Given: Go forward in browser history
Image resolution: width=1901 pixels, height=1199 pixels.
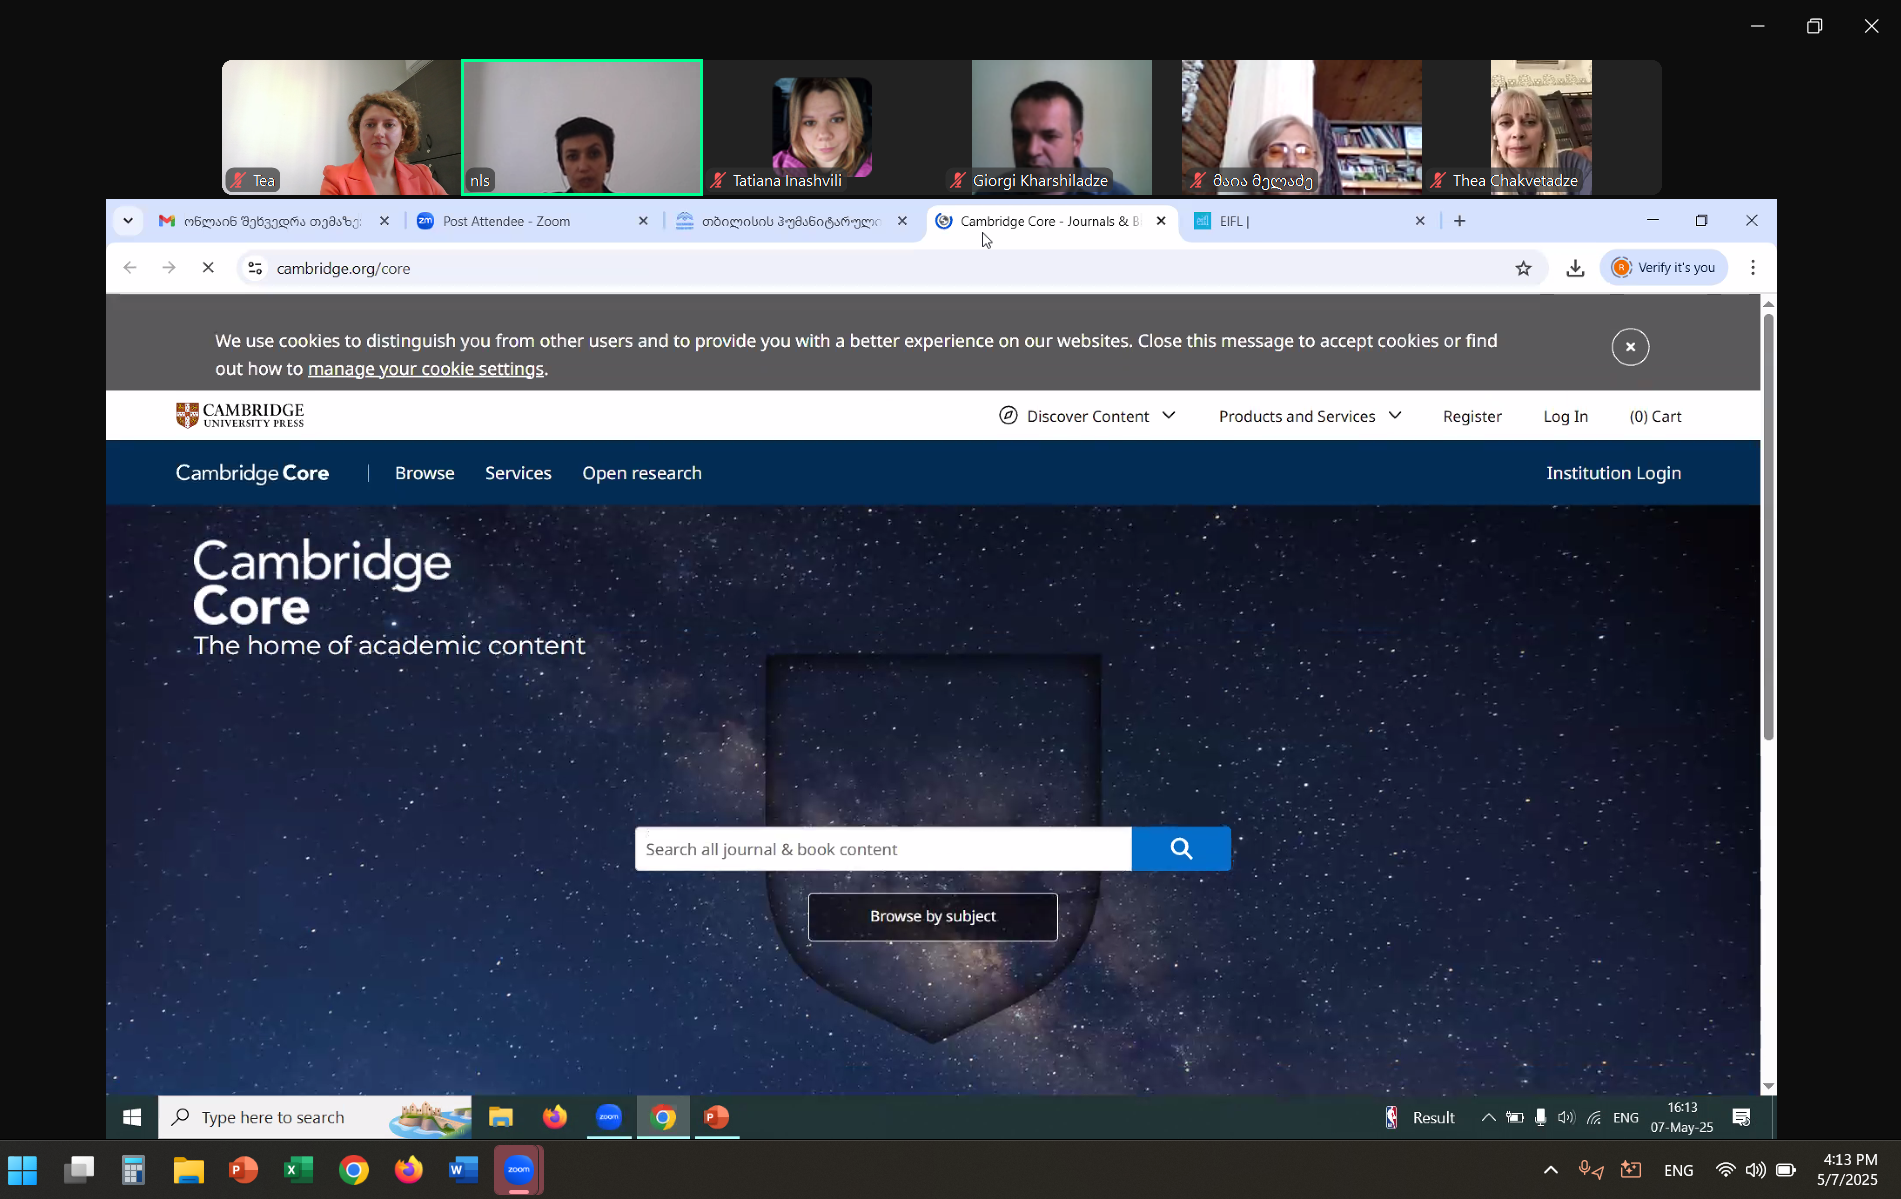Looking at the screenshot, I should [x=169, y=268].
